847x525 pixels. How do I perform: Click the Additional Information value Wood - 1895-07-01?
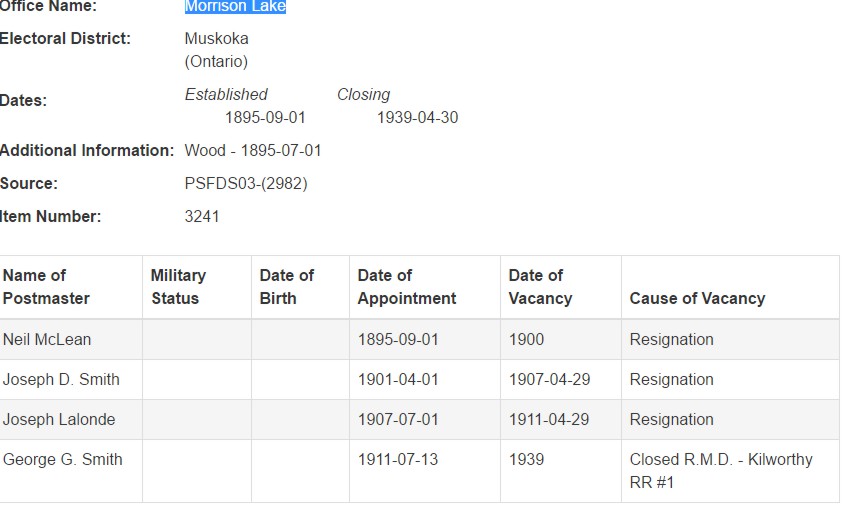253,151
